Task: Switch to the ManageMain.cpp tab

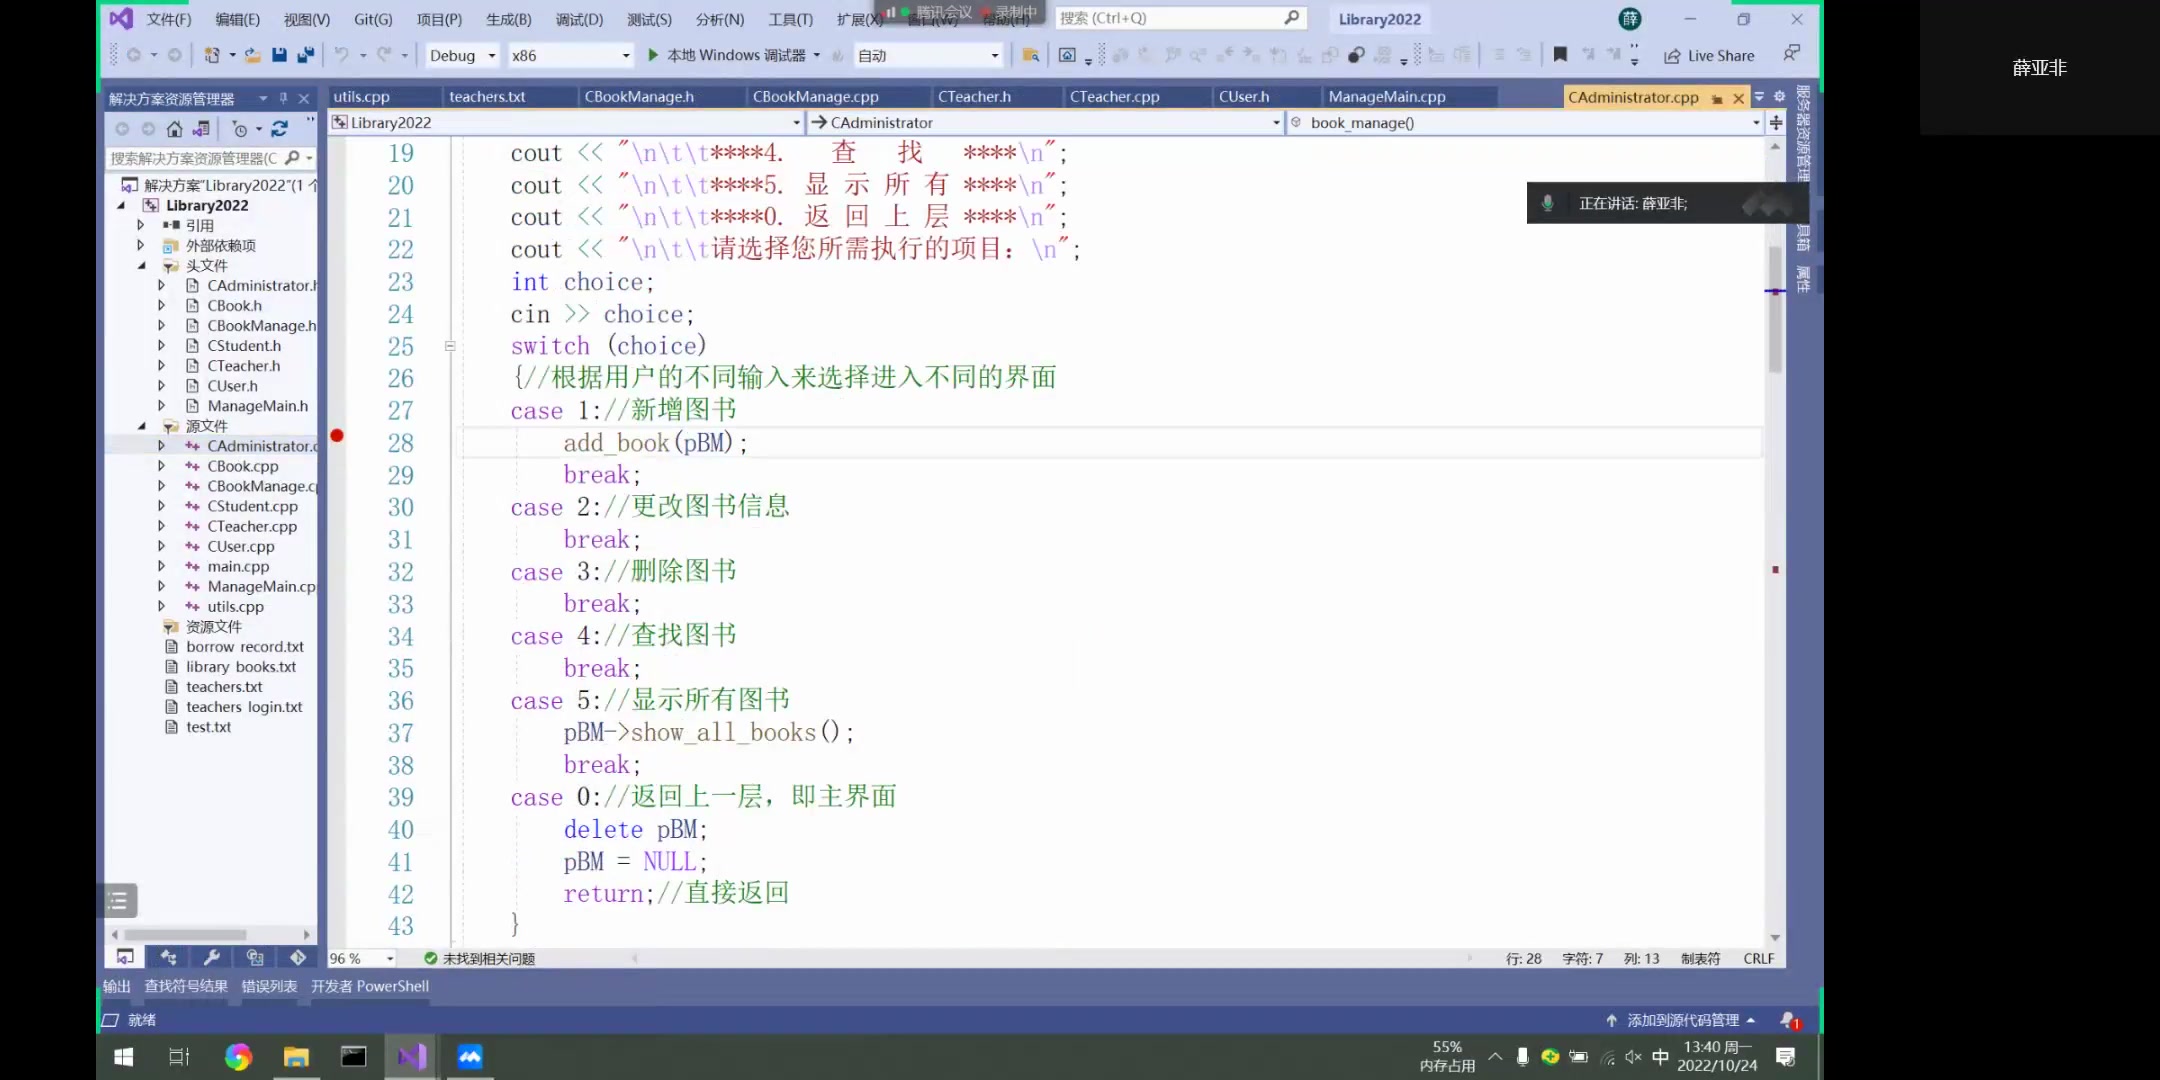Action: [1386, 96]
